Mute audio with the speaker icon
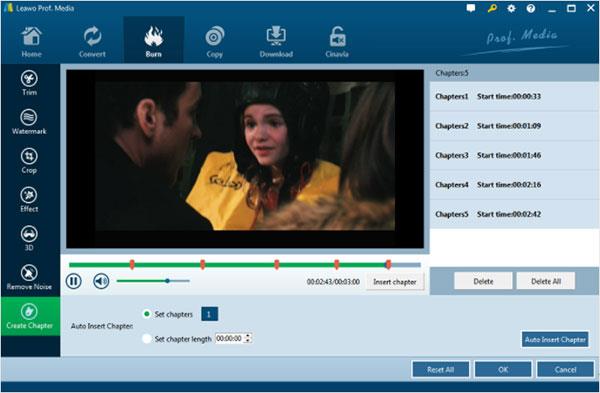Screen dimensions: 600x393 pos(101,281)
